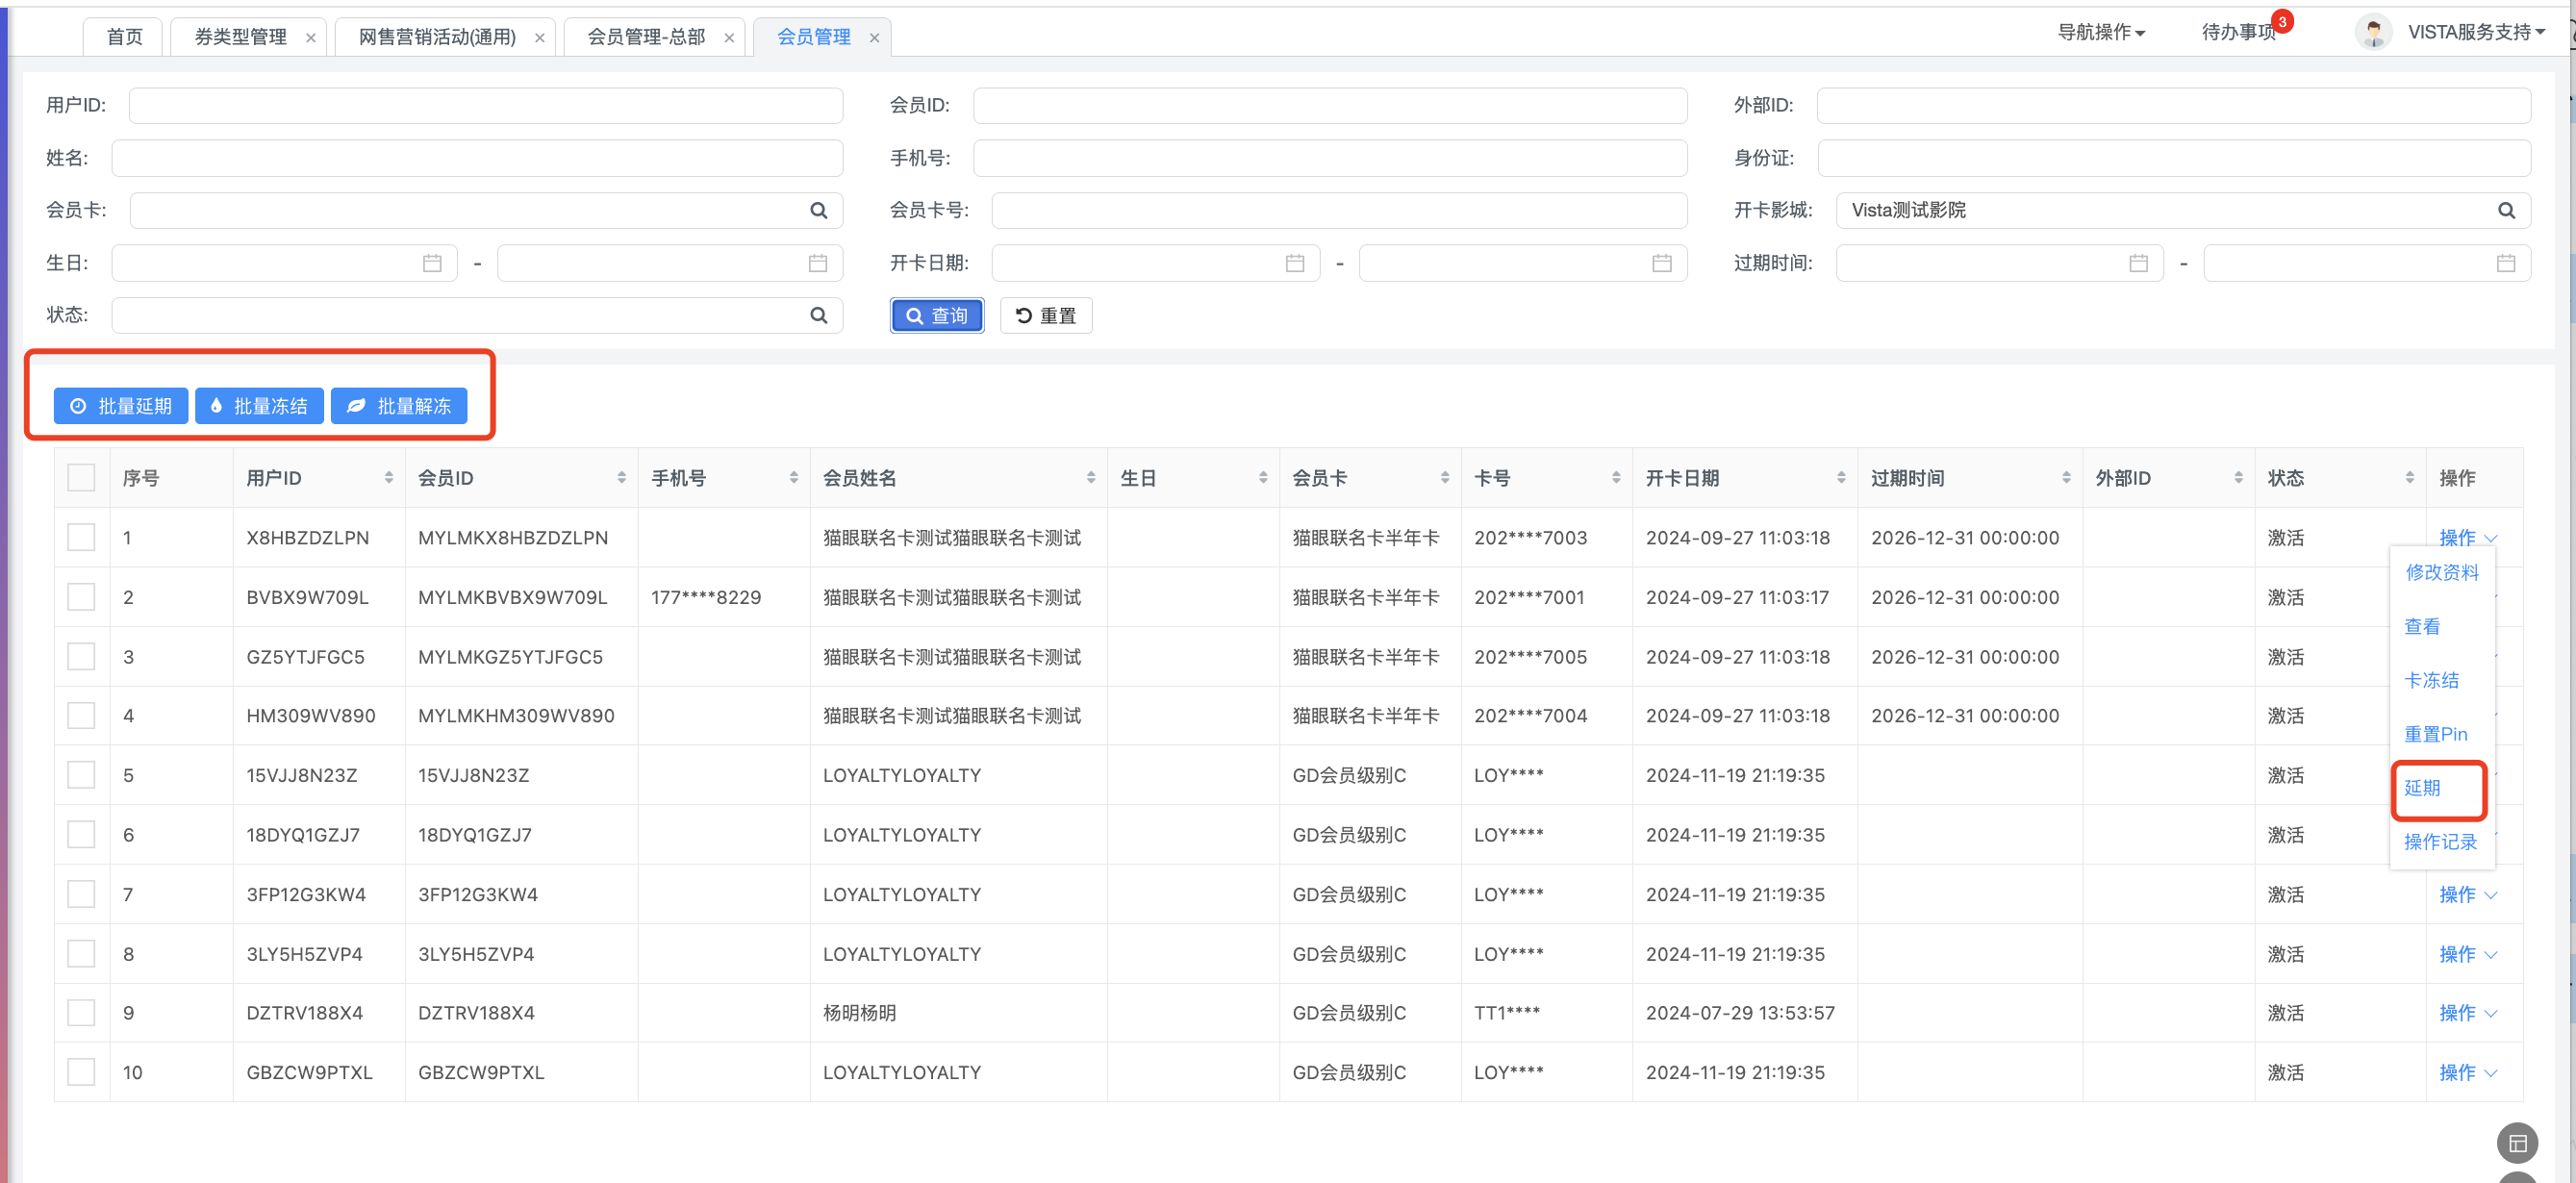The height and width of the screenshot is (1183, 2576).
Task: Open 操作 dropdown for row GBZCW9PTXL
Action: [x=2467, y=1073]
